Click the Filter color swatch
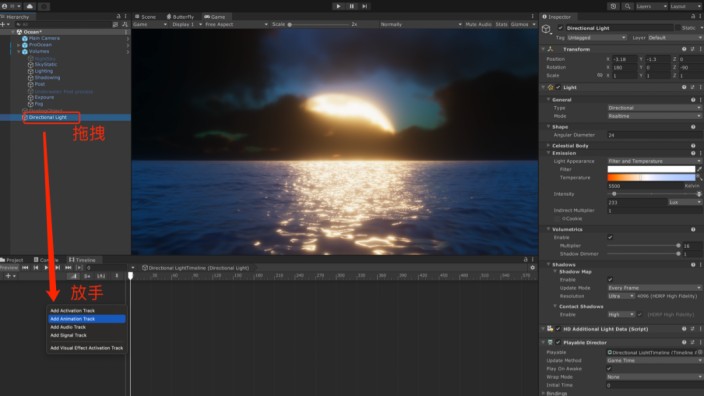The height and width of the screenshot is (396, 704). [651, 169]
